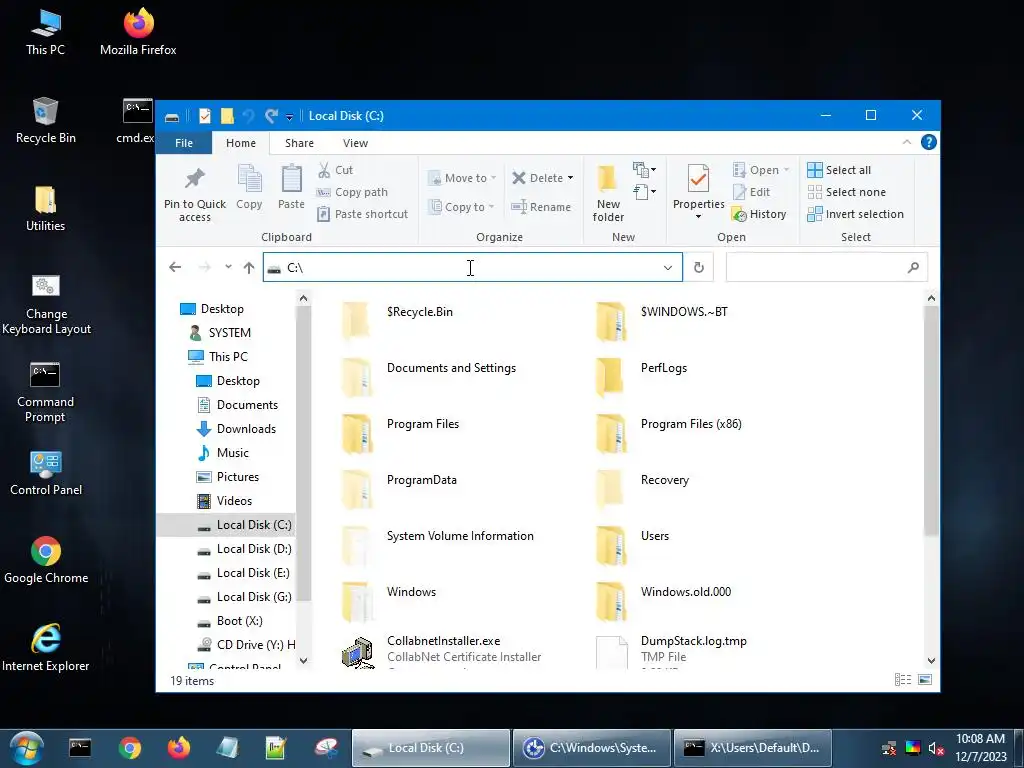This screenshot has height=768, width=1024.
Task: Open Customize Quick Access Toolbar dropdown
Action: coord(289,117)
